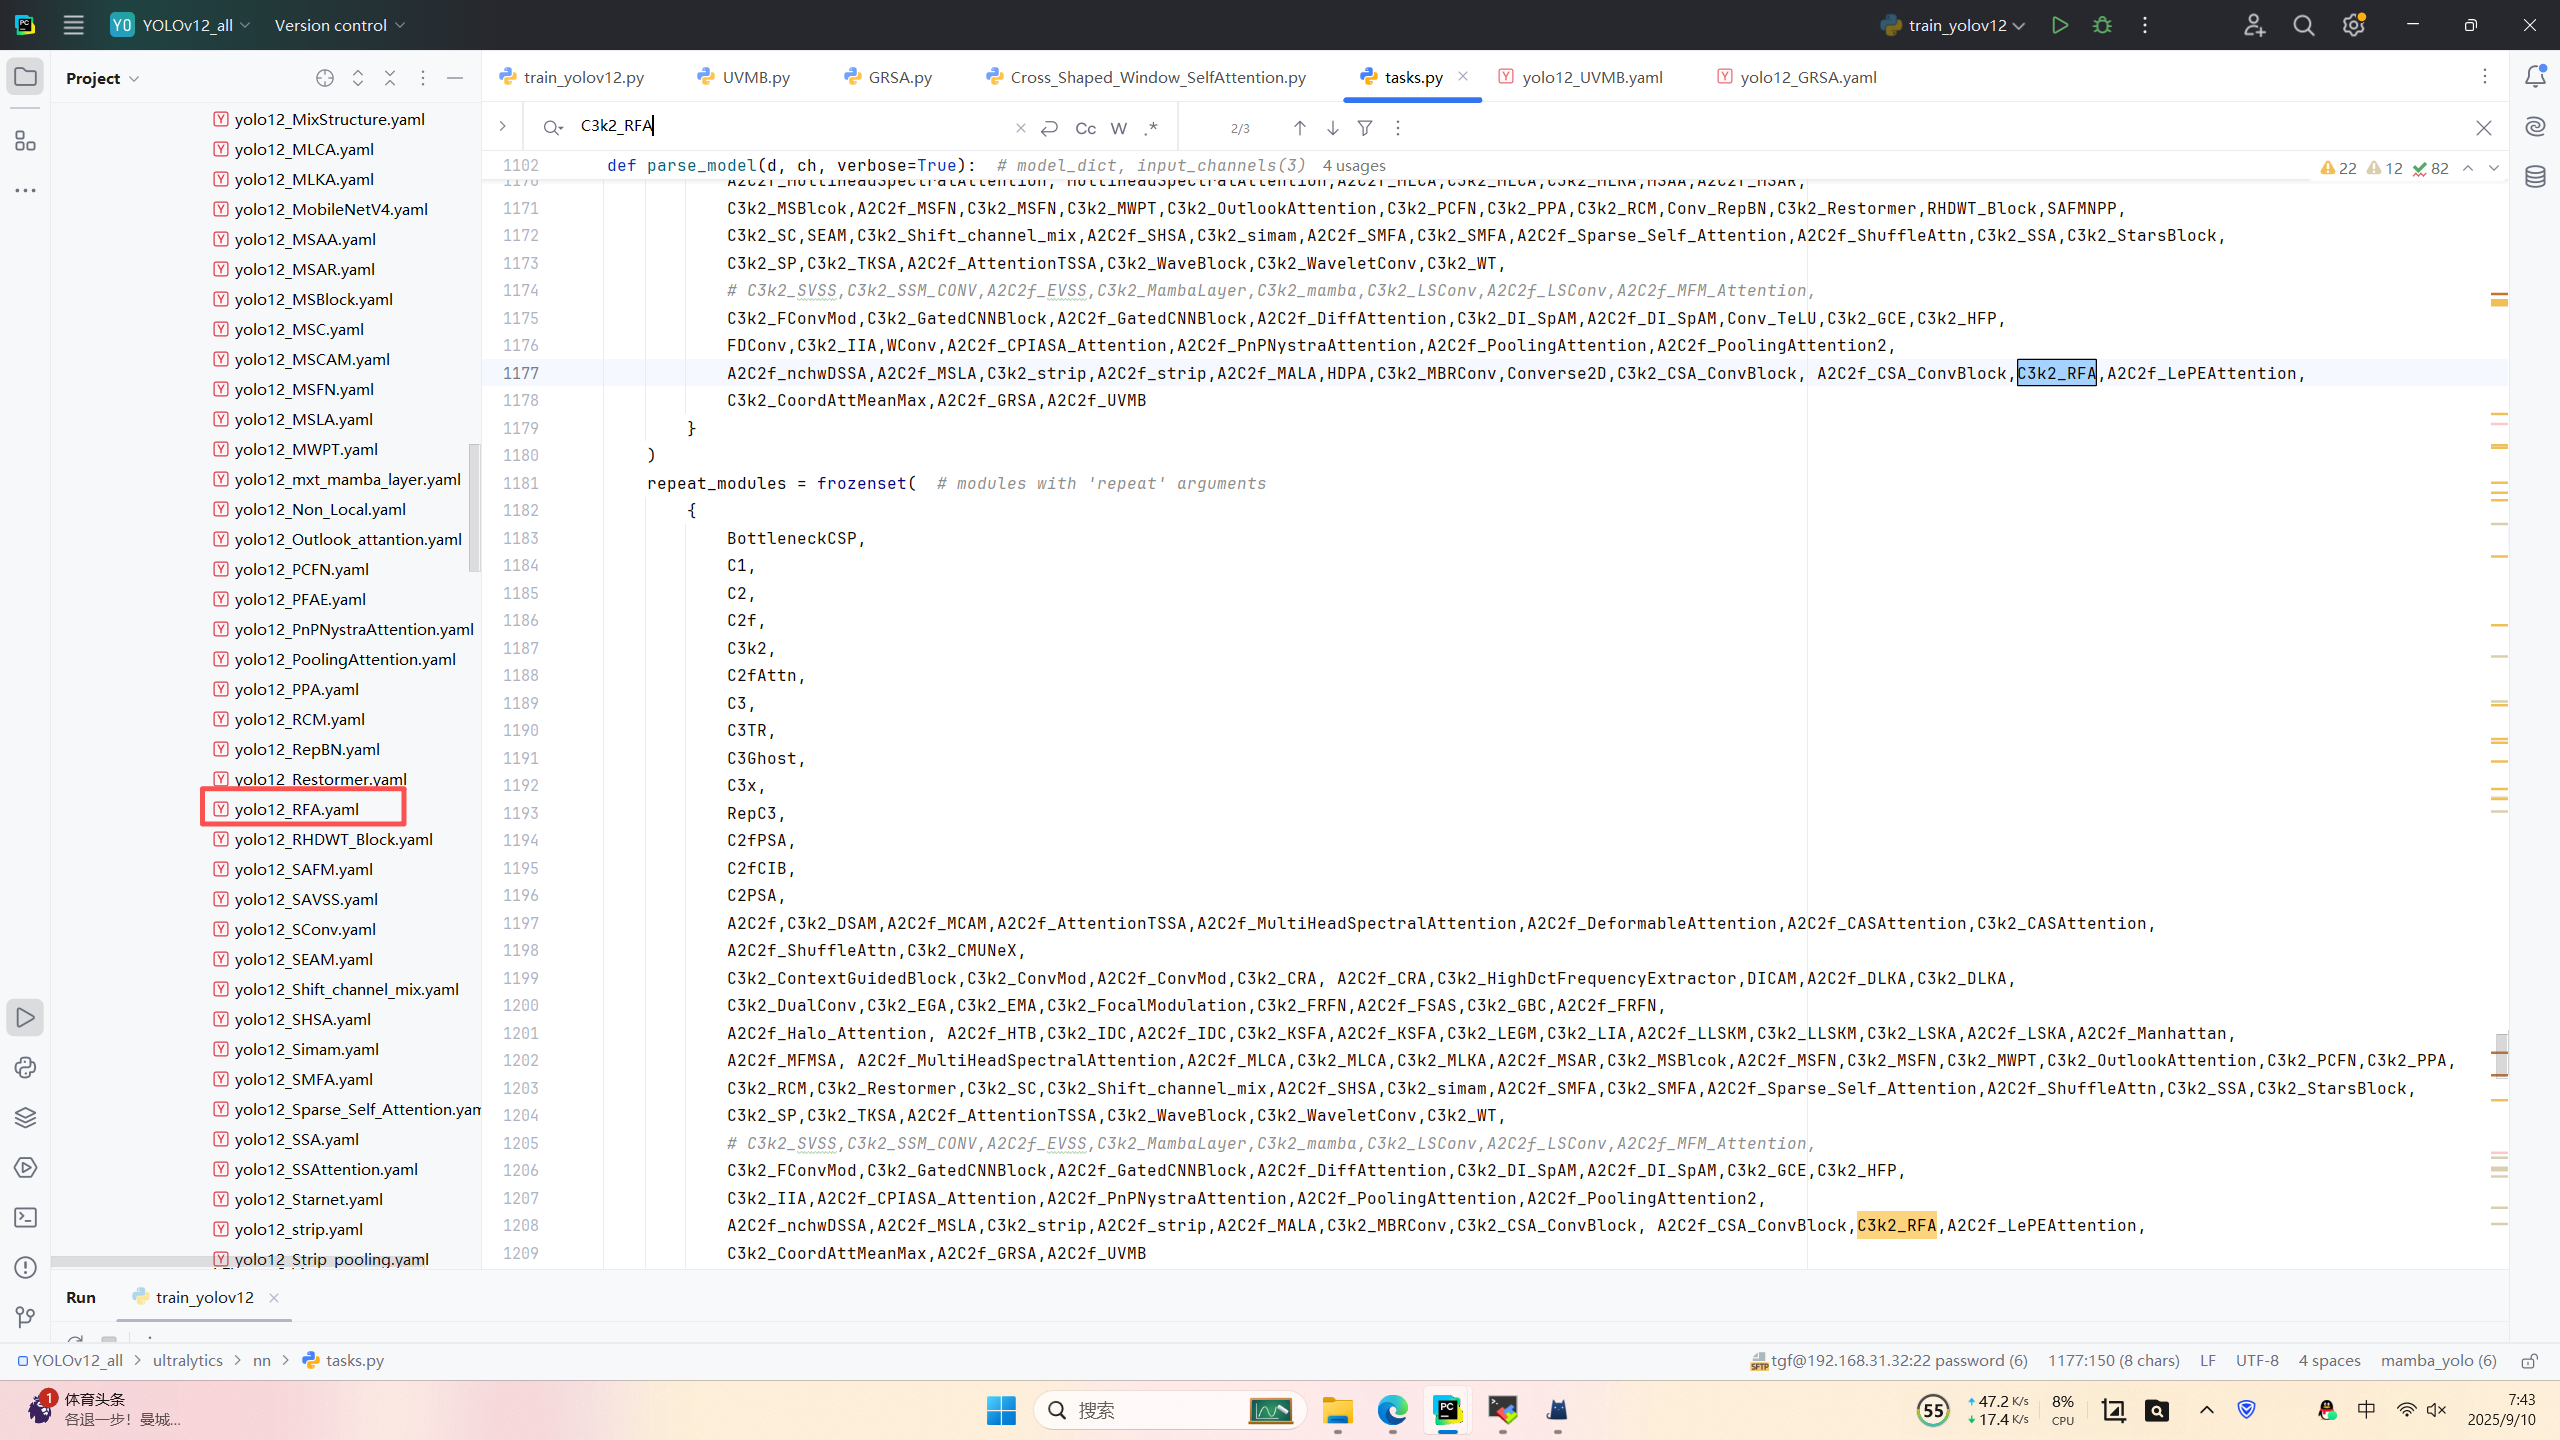Image resolution: width=2560 pixels, height=1440 pixels.
Task: Toggle Match Case search option
Action: [x=1085, y=128]
